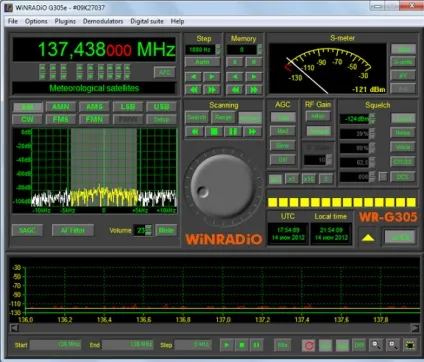
Task: Enable CTCSS squelch
Action: pos(403,162)
